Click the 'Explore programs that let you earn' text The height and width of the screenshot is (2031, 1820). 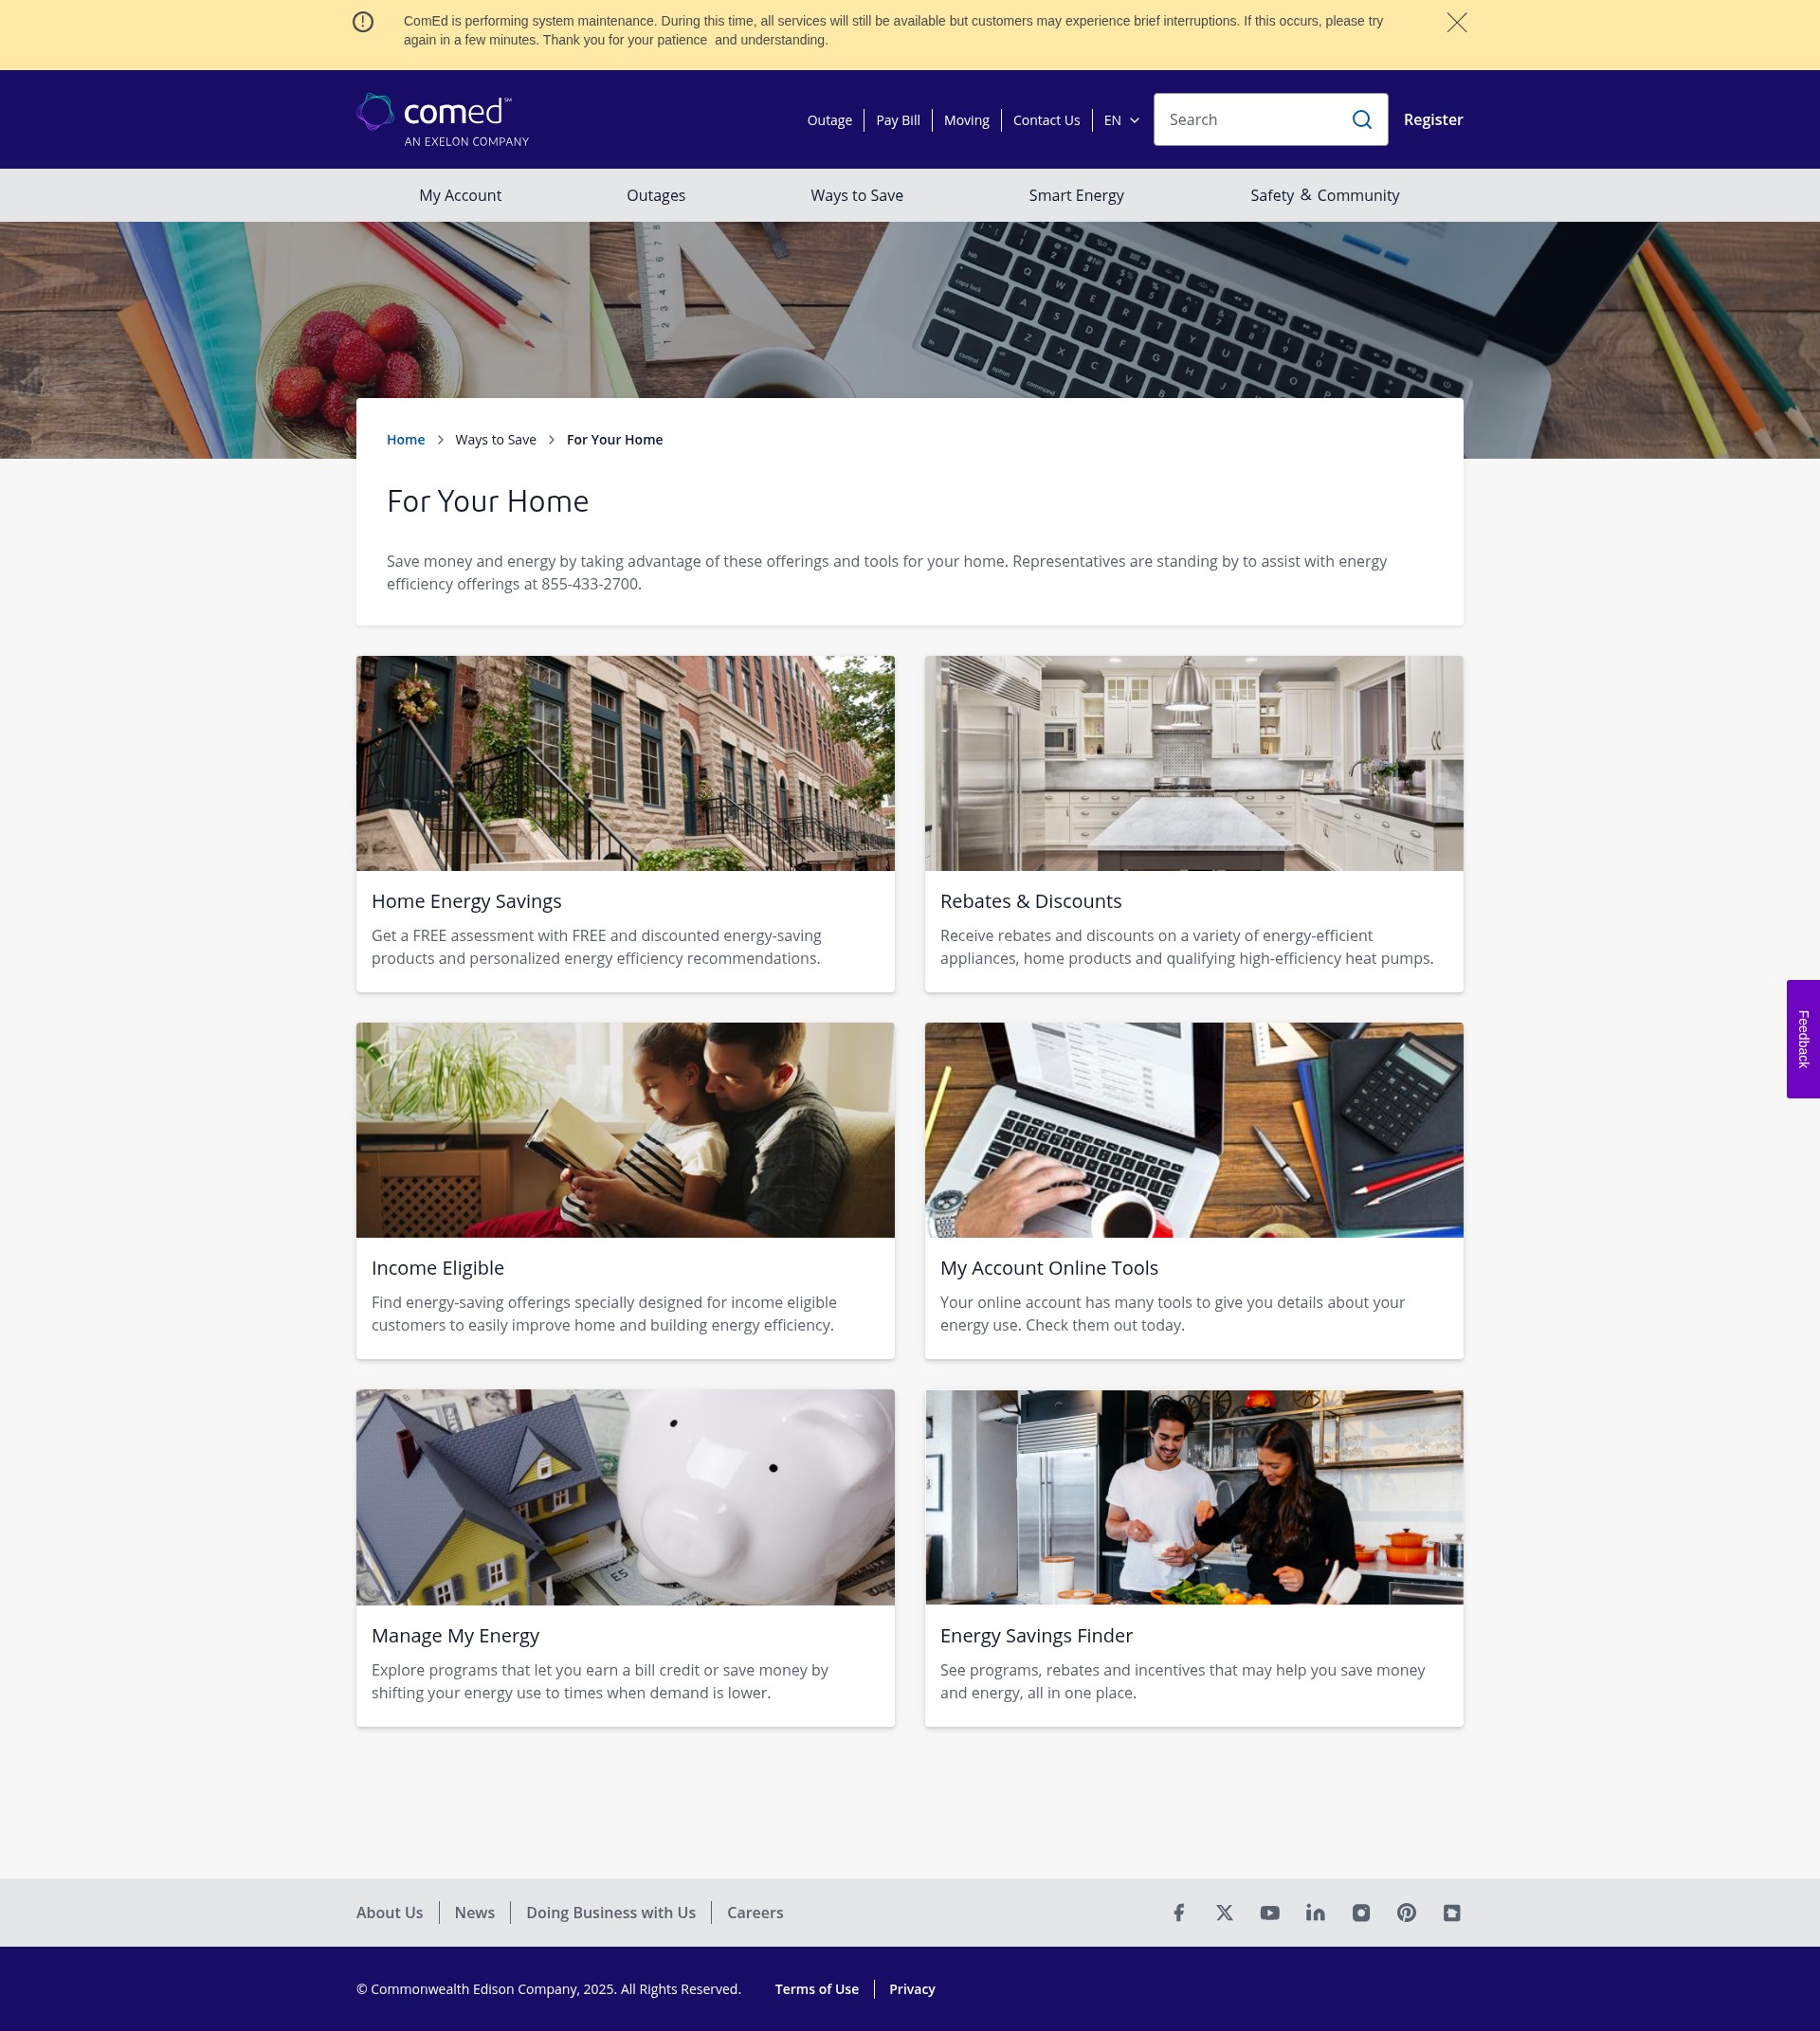pyautogui.click(x=599, y=1681)
